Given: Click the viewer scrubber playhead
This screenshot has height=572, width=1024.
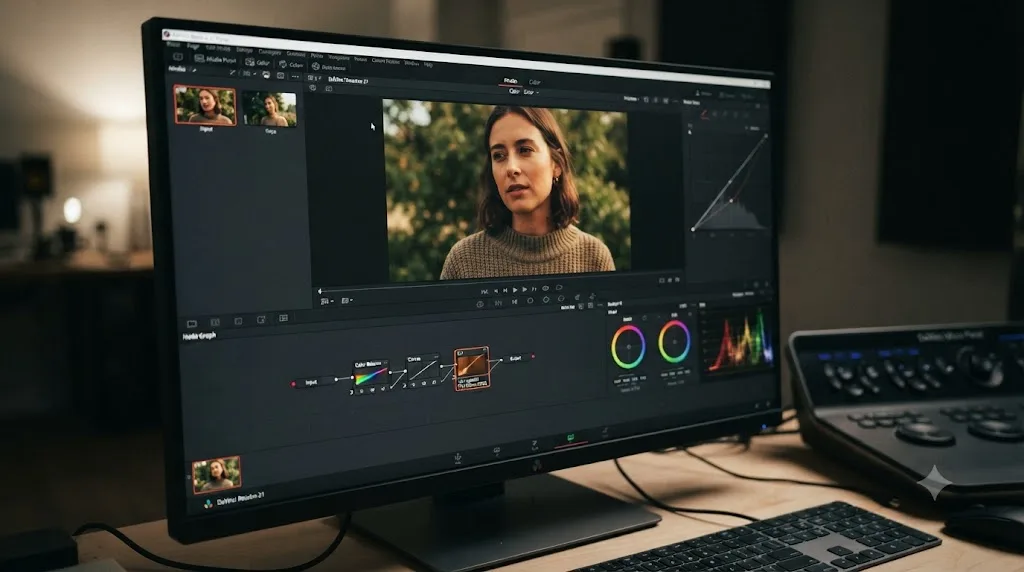Looking at the screenshot, I should (x=320, y=291).
